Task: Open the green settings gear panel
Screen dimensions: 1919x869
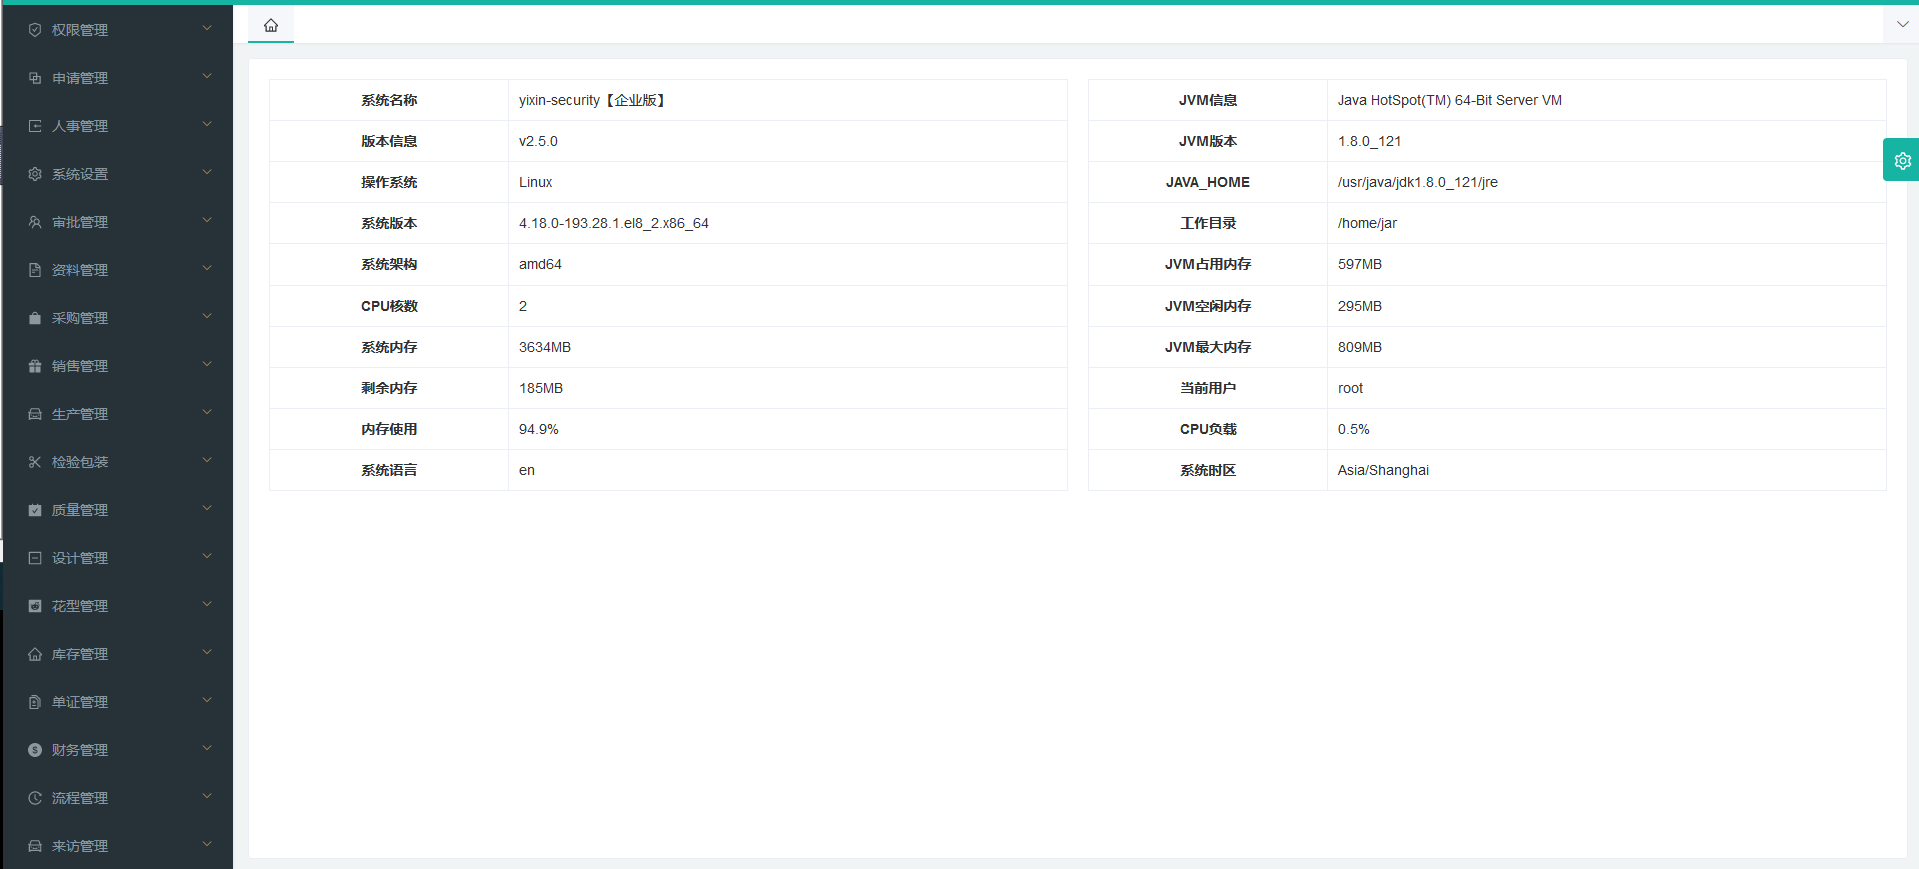Action: click(x=1901, y=160)
